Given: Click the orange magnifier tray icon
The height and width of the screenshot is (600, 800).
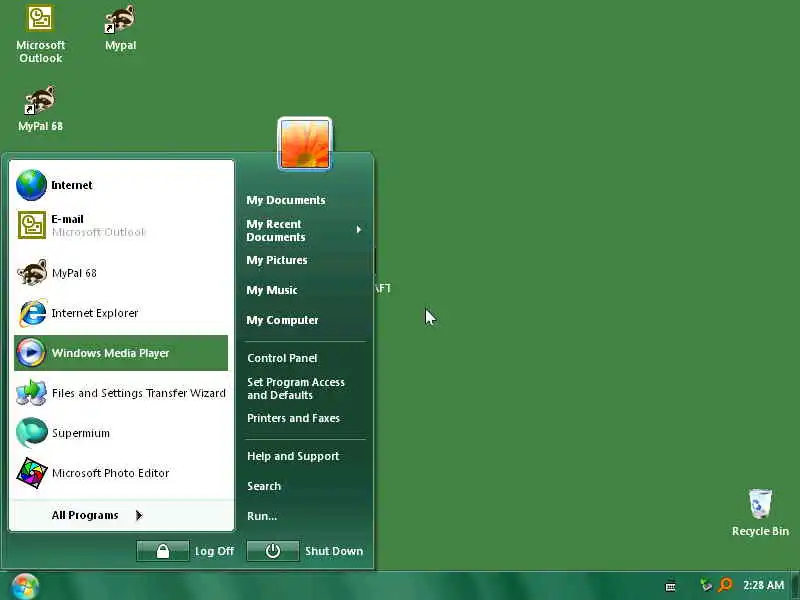Looking at the screenshot, I should click(x=725, y=585).
